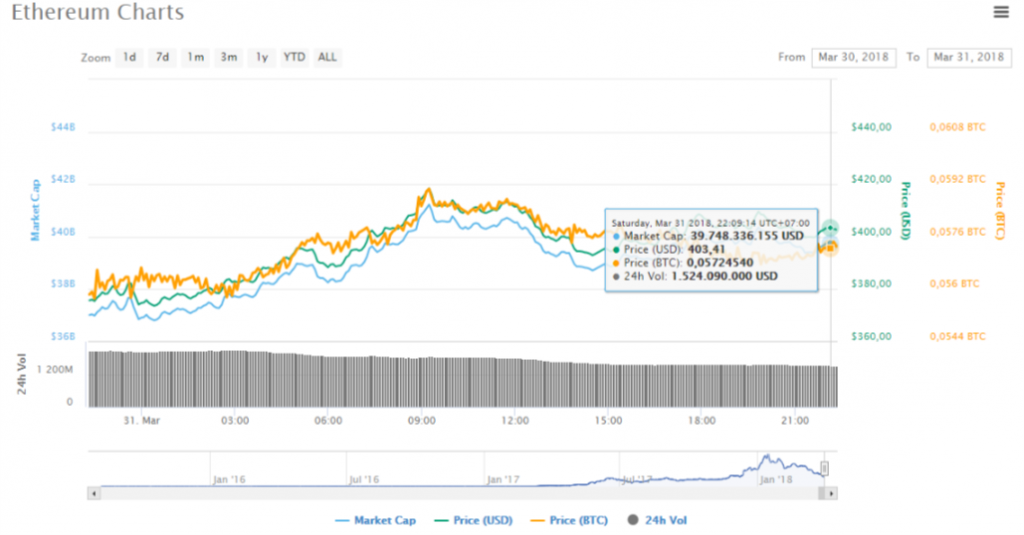The height and width of the screenshot is (535, 1024).
Task: Select the 1d zoom range
Action: point(129,57)
